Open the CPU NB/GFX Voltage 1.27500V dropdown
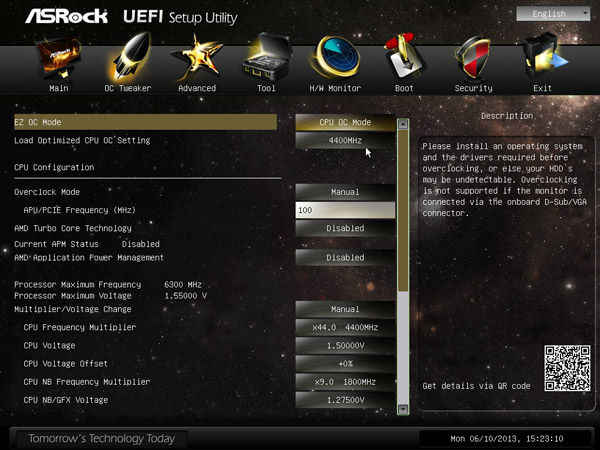 [345, 400]
